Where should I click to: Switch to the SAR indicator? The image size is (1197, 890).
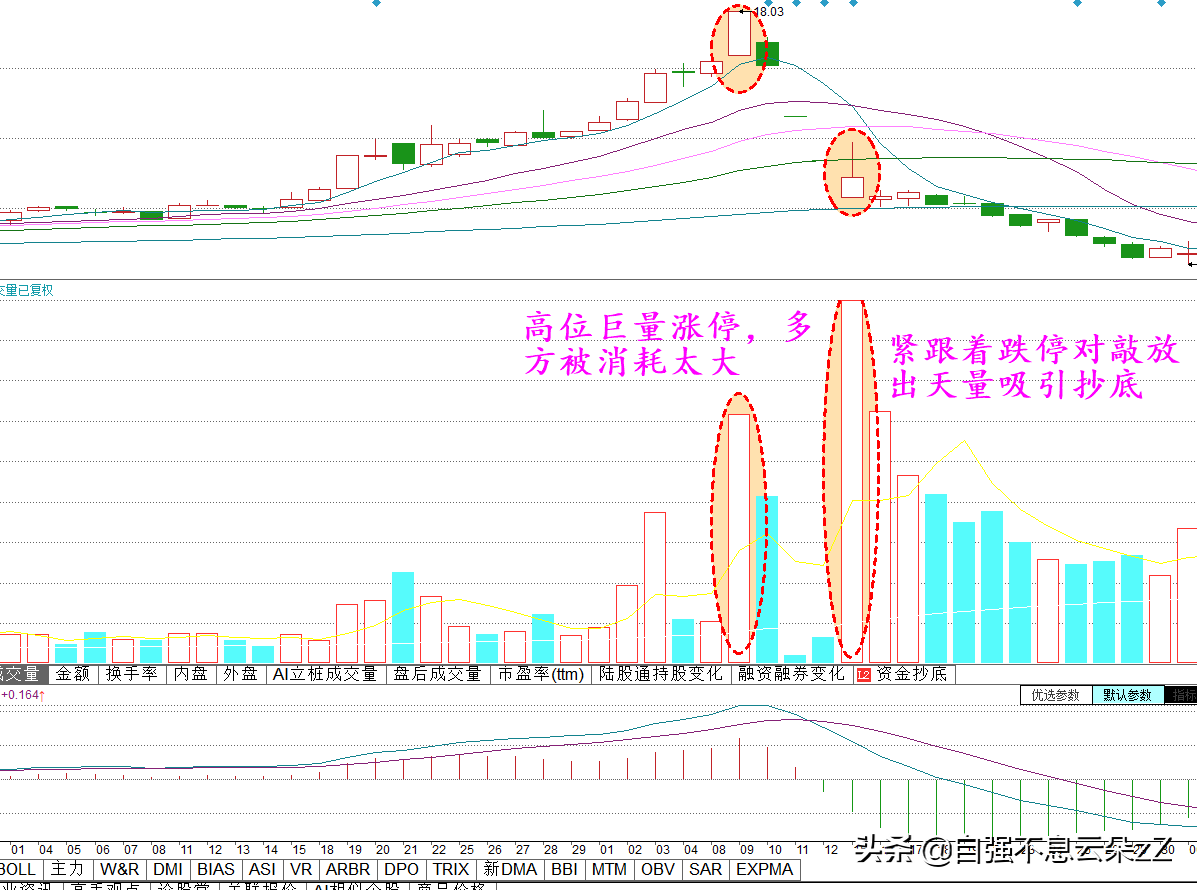(705, 869)
